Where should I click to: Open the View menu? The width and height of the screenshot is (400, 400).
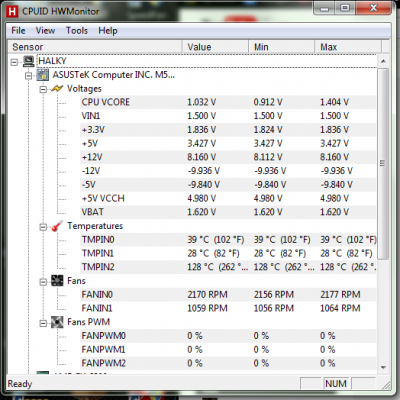pyautogui.click(x=45, y=31)
